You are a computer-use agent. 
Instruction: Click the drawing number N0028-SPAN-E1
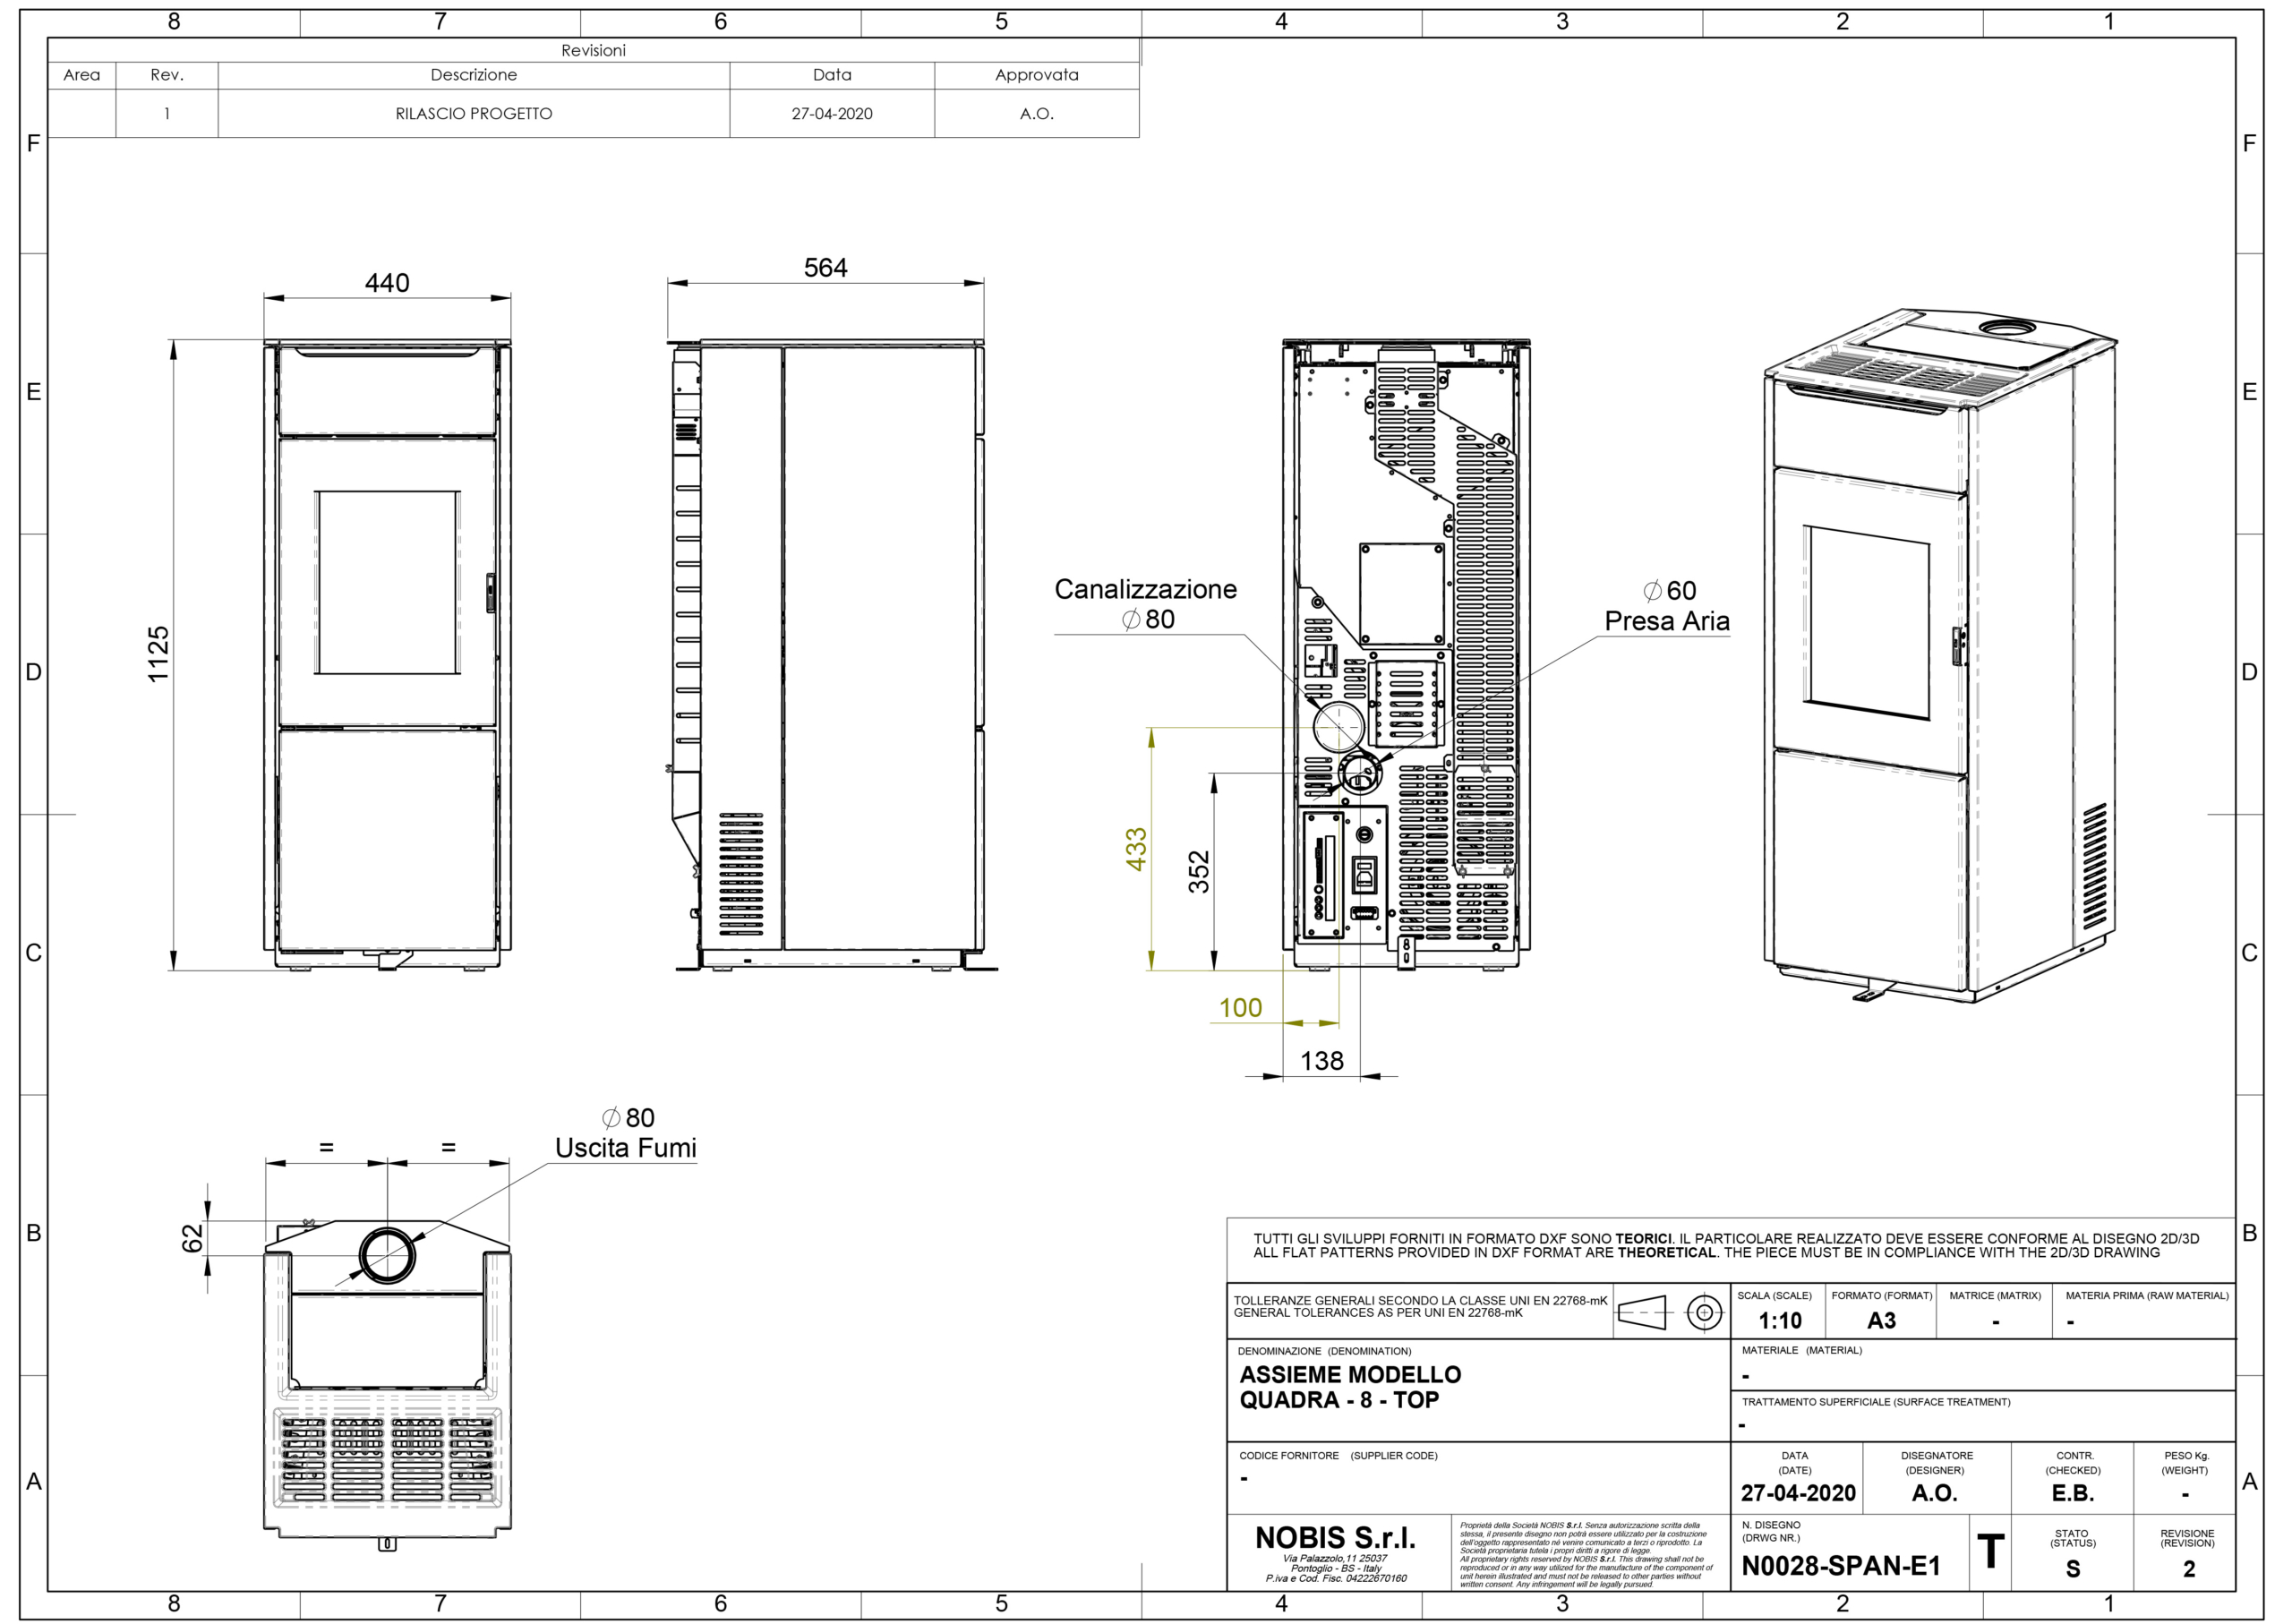[x=1841, y=1567]
